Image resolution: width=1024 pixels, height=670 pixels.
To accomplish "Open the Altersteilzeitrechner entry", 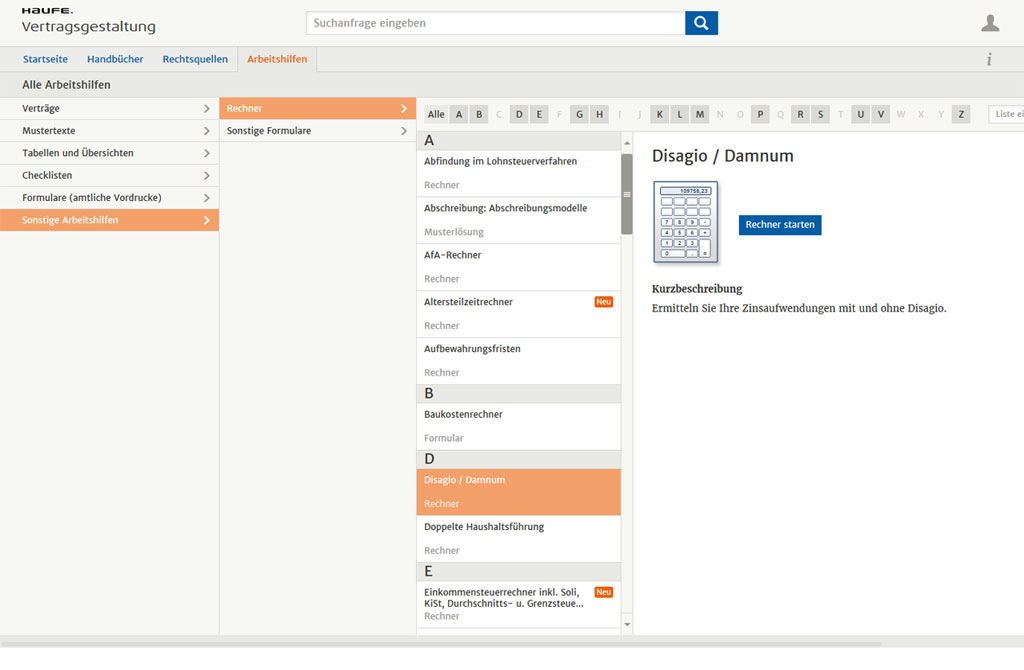I will pos(519,314).
